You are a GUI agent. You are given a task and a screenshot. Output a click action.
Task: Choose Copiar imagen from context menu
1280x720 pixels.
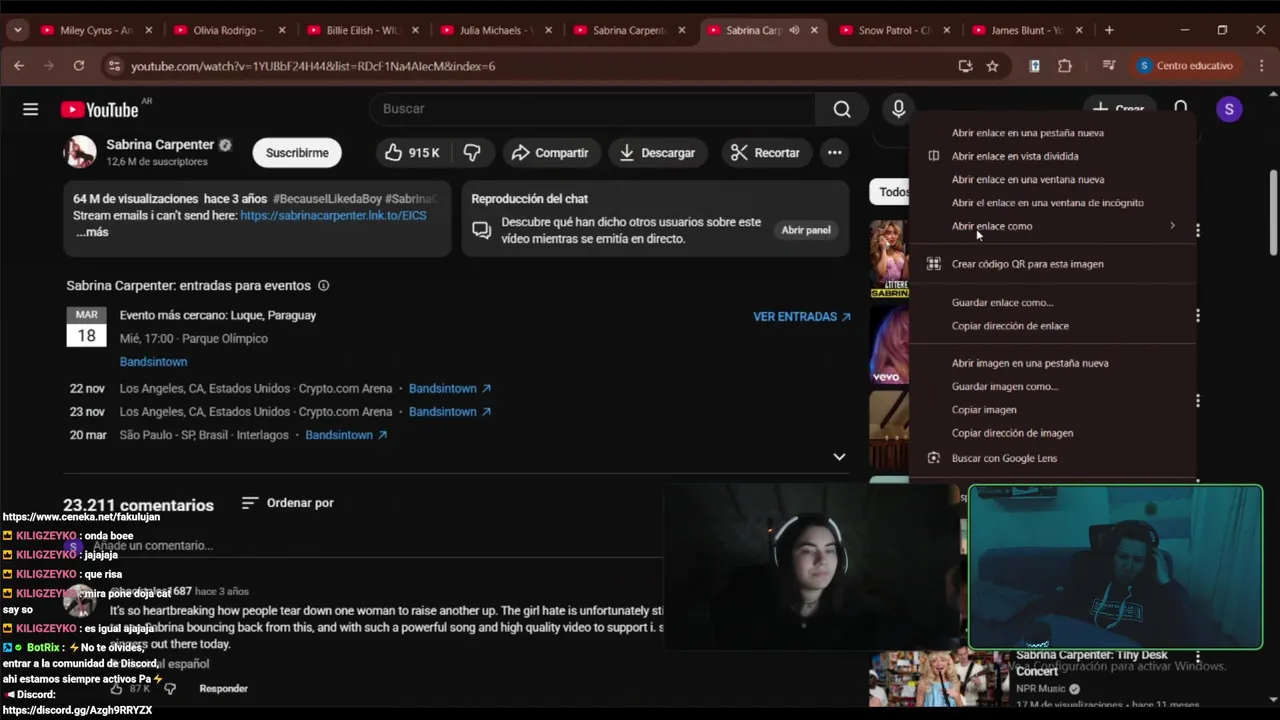(1052, 410)
